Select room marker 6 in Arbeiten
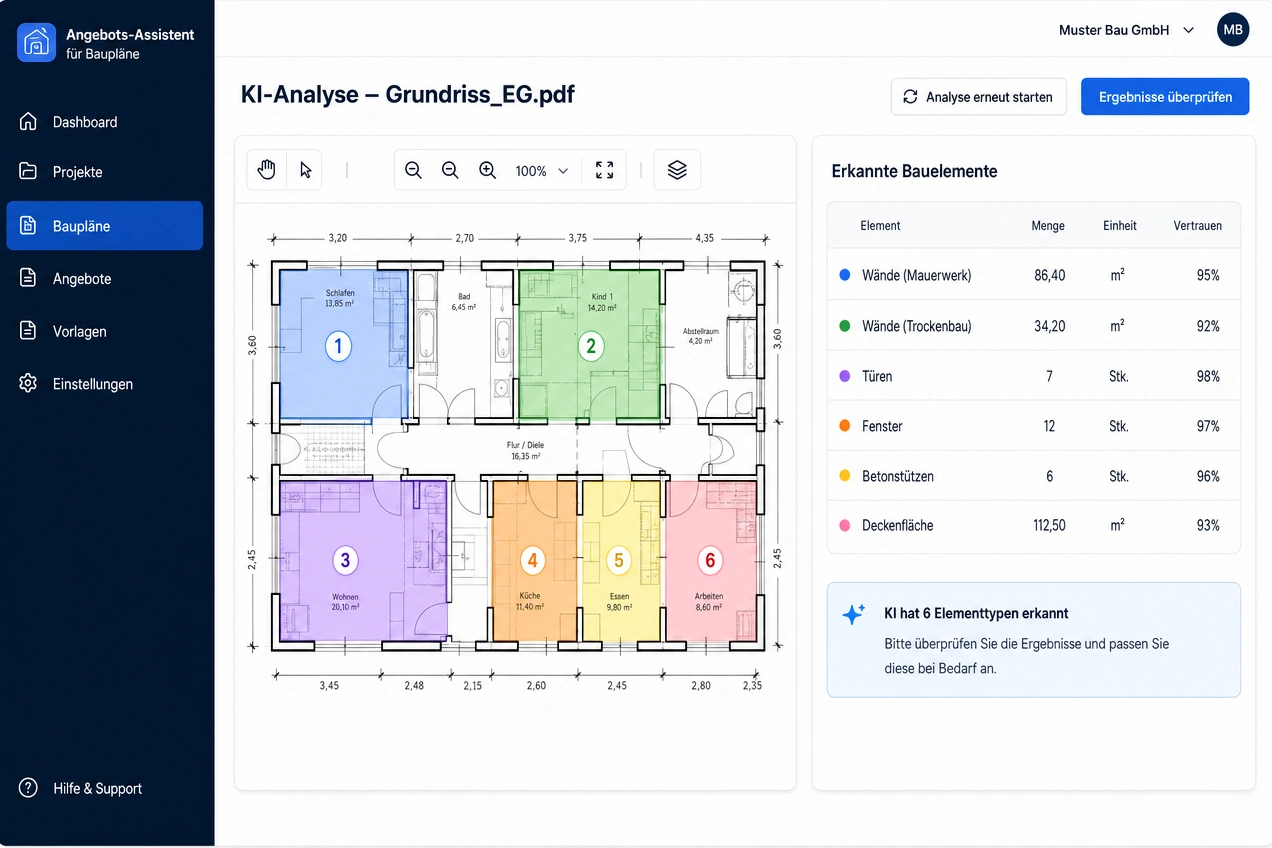The image size is (1272, 848). [x=710, y=560]
